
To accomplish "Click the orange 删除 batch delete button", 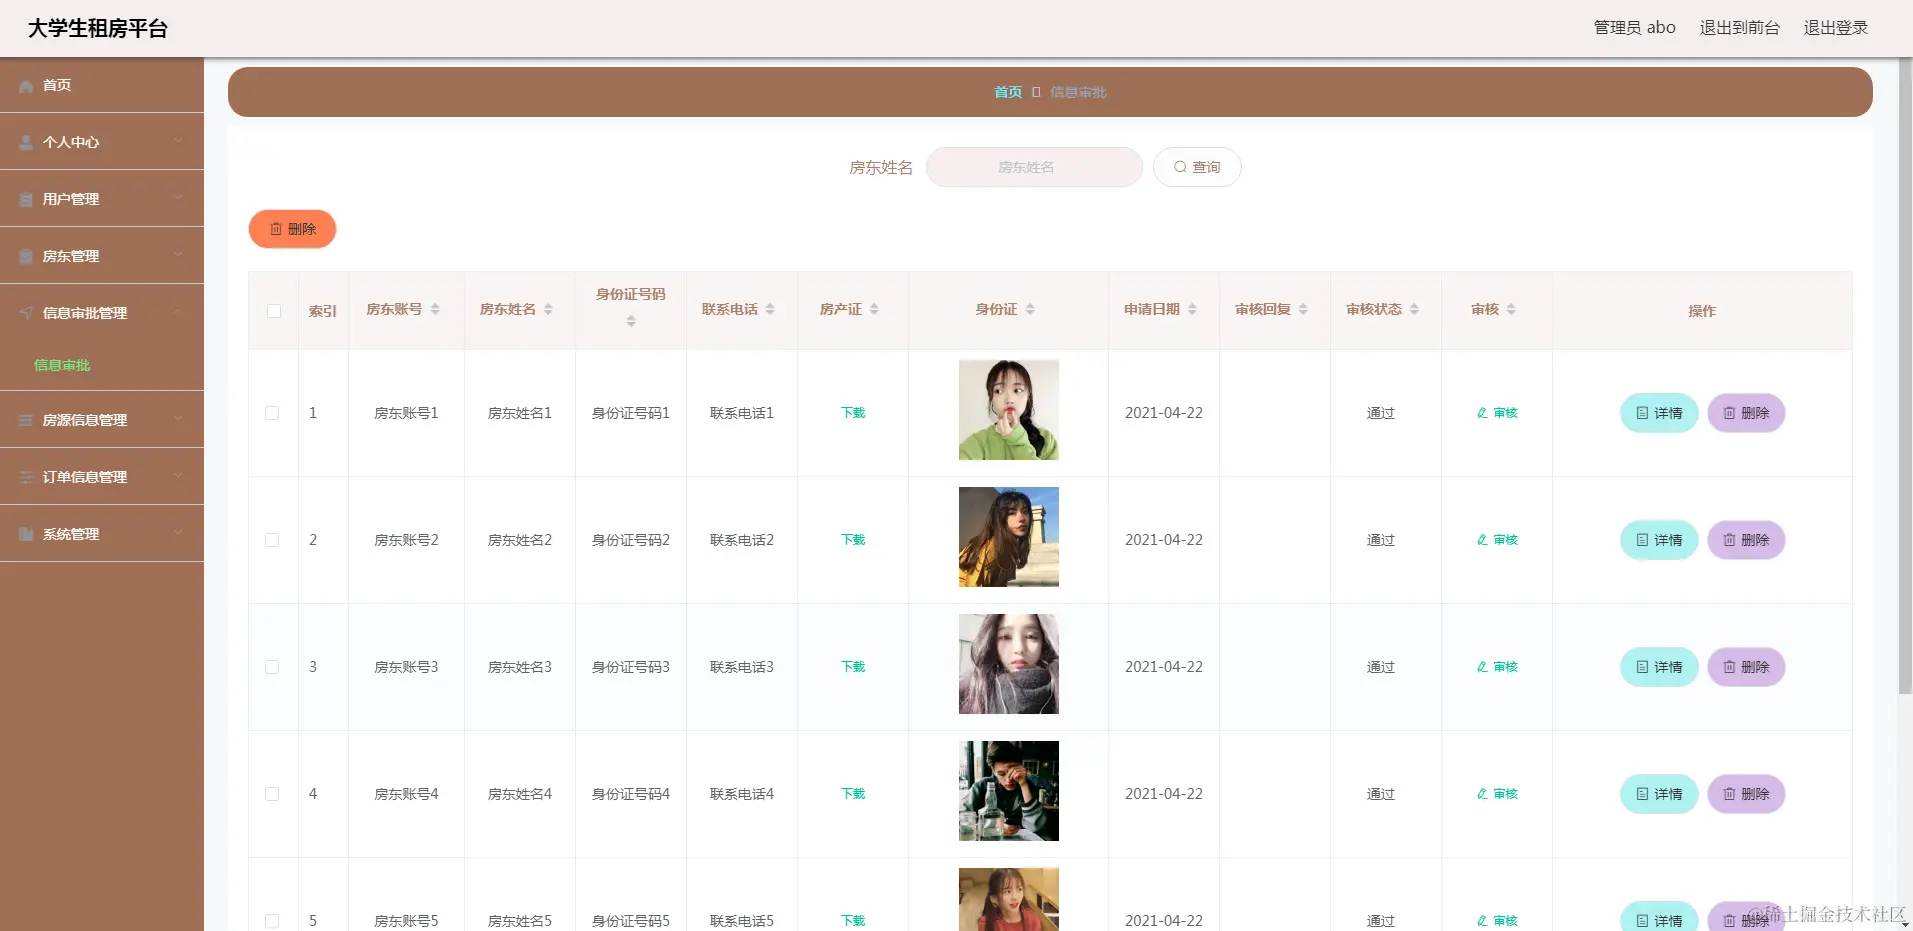I will click(x=292, y=229).
